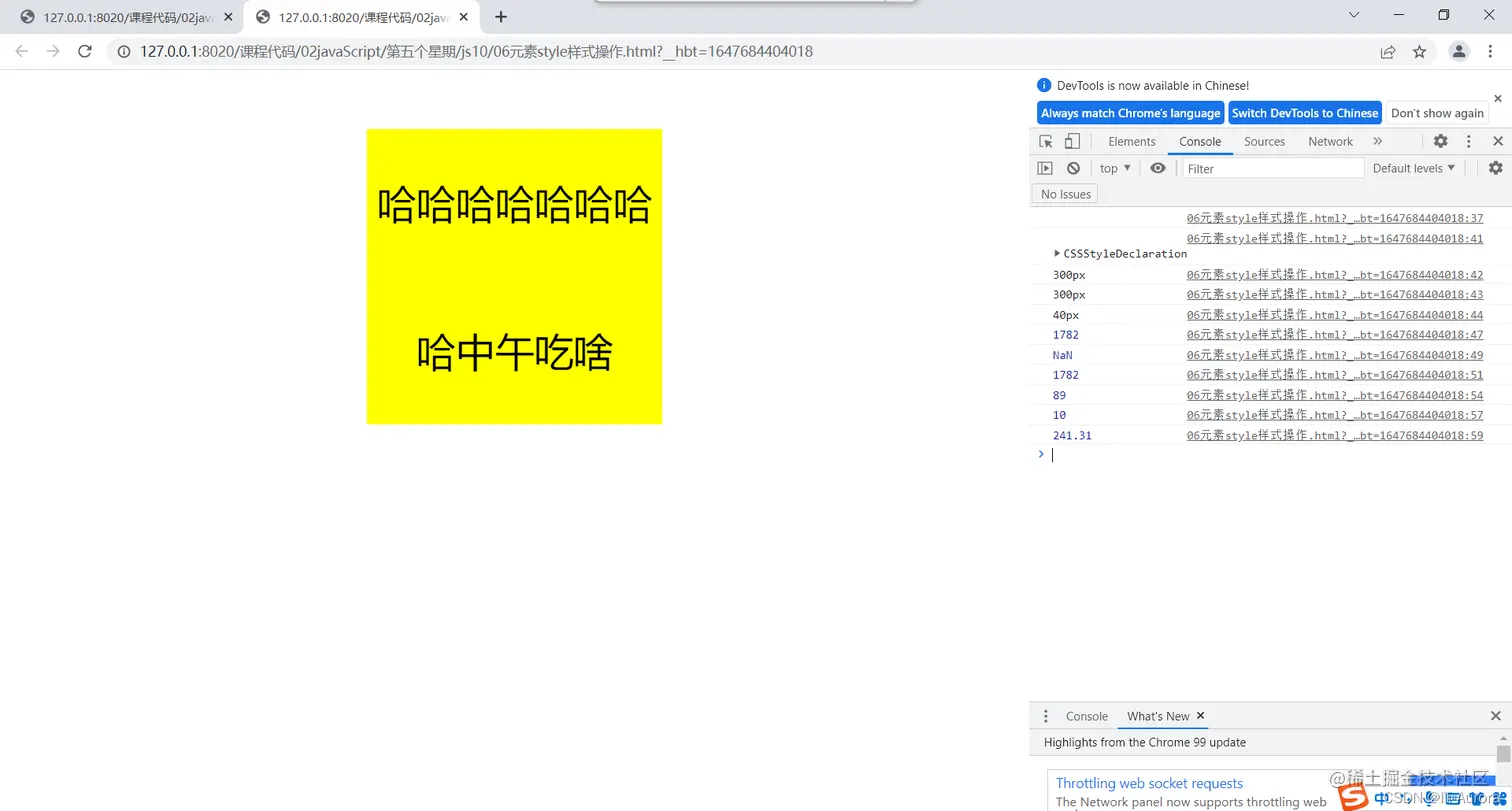Click Always match Chrome's language
Image resolution: width=1512 pixels, height=811 pixels.
1130,113
